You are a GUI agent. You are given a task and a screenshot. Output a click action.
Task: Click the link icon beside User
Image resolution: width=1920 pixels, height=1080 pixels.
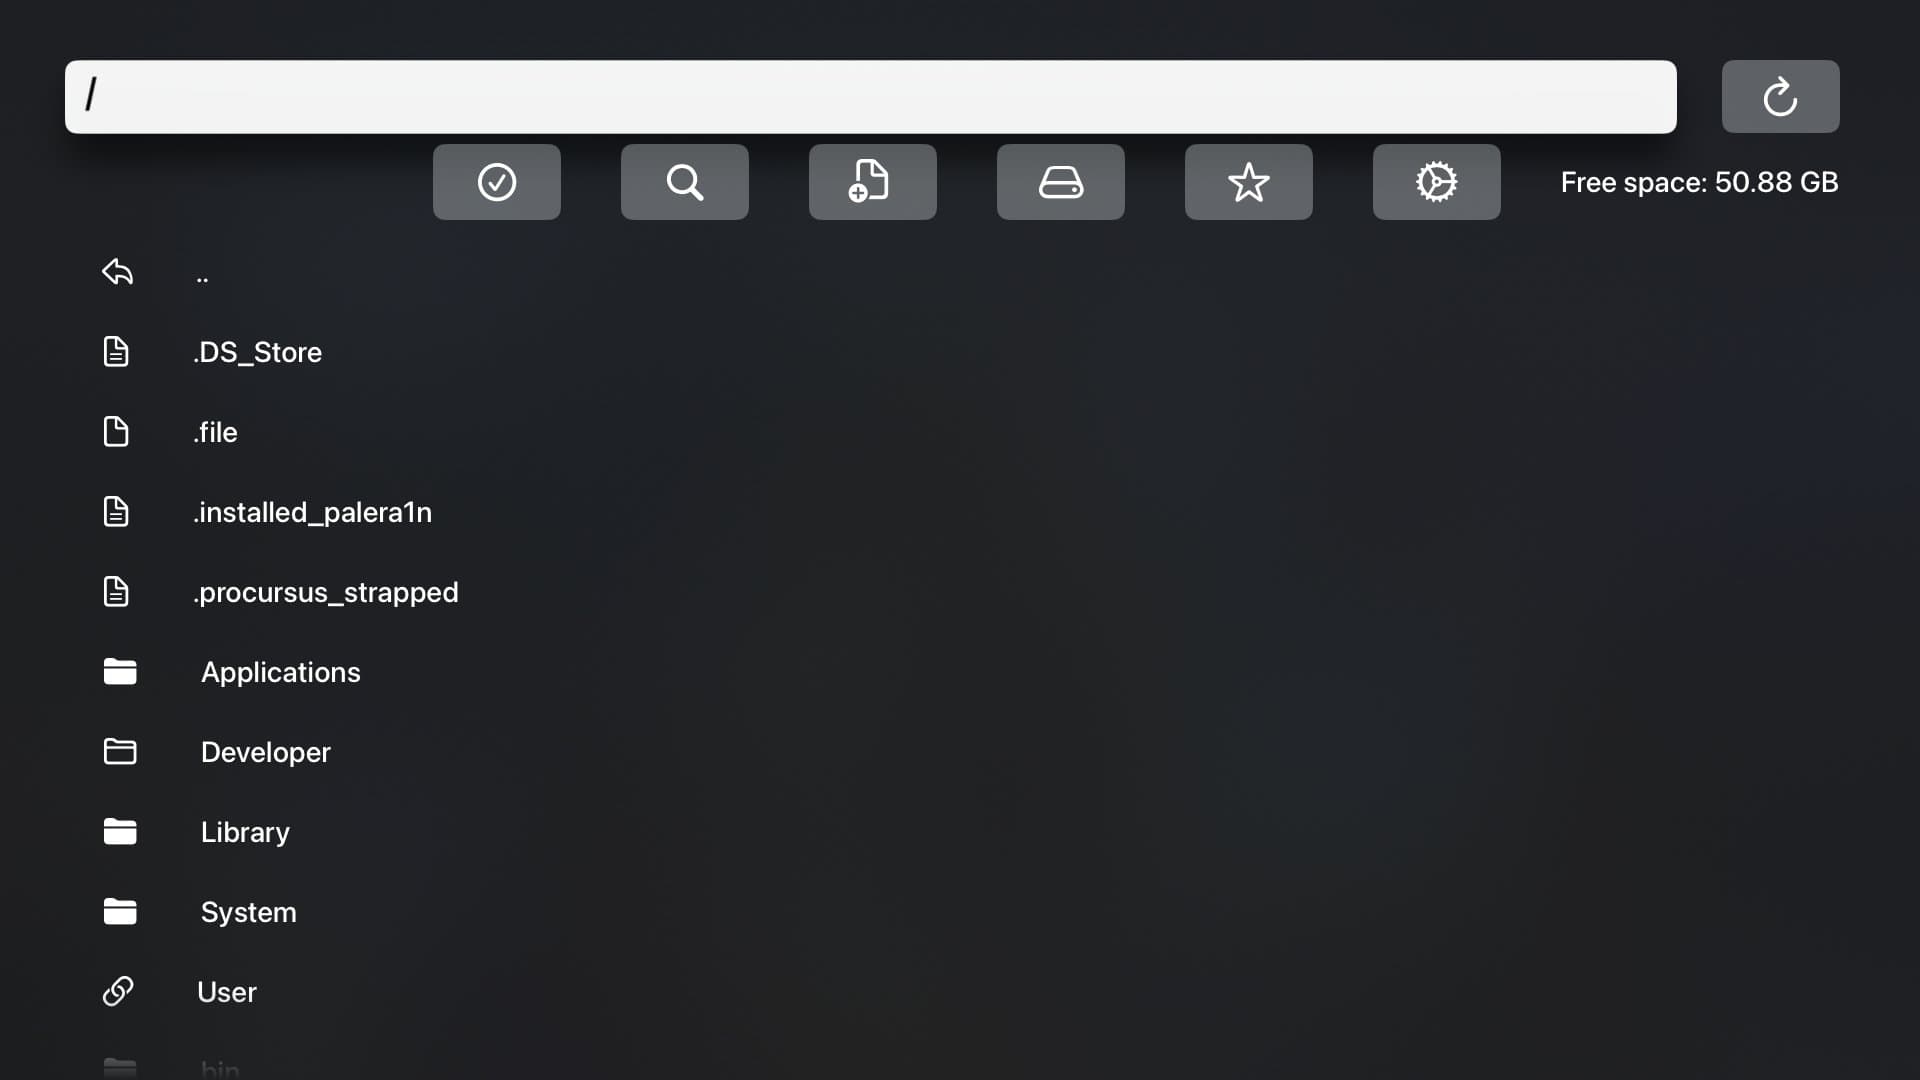118,991
